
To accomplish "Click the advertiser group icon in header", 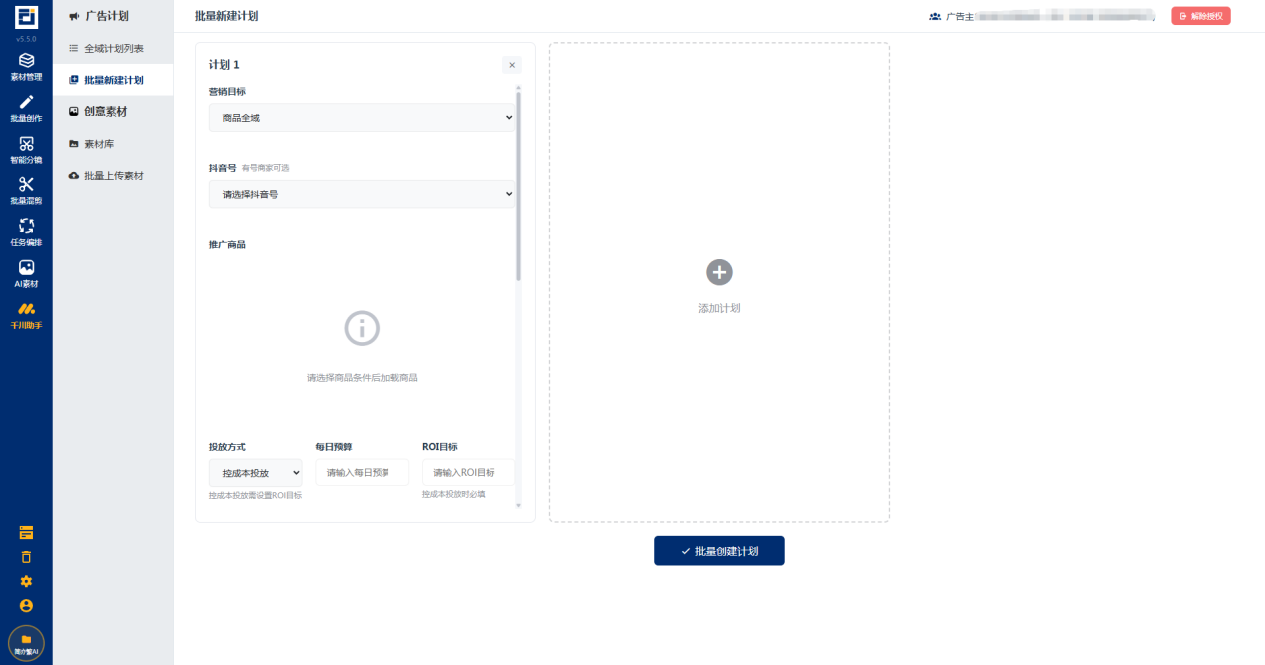I will [935, 16].
